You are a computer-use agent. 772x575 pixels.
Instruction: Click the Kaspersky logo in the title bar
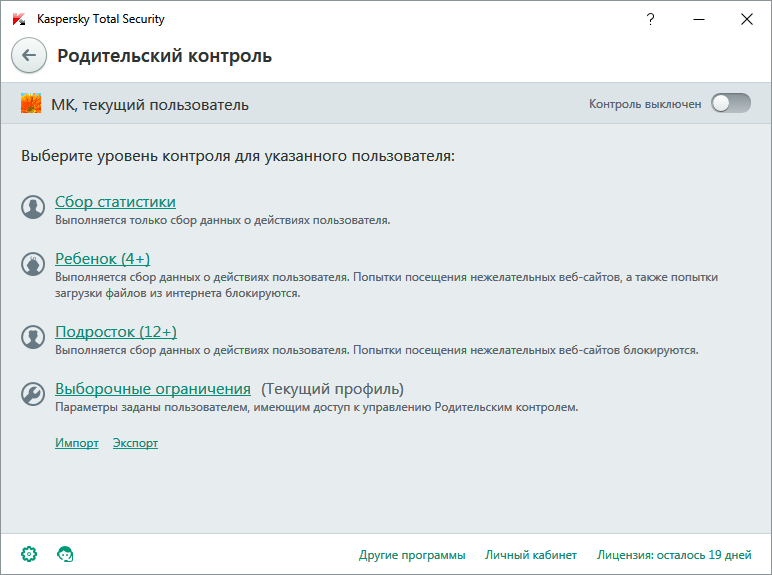(x=19, y=19)
